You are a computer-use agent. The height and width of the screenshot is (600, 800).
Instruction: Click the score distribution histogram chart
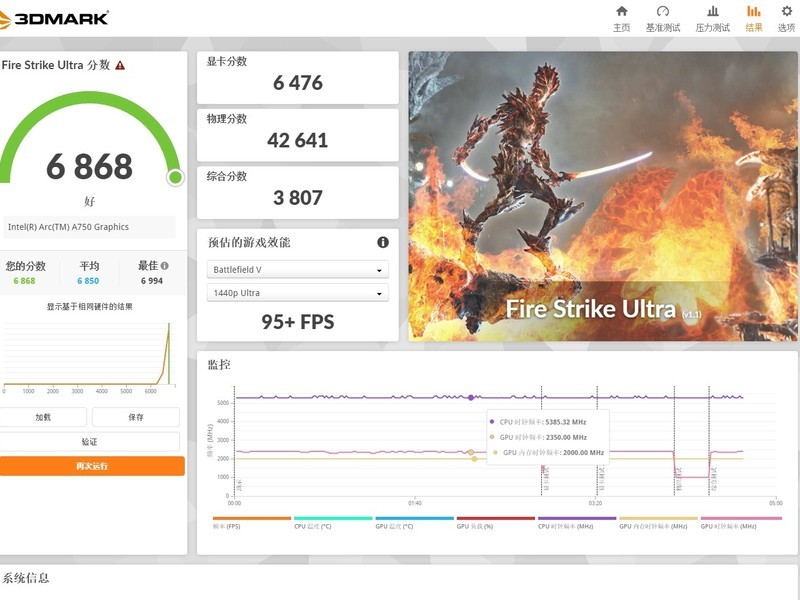(89, 357)
